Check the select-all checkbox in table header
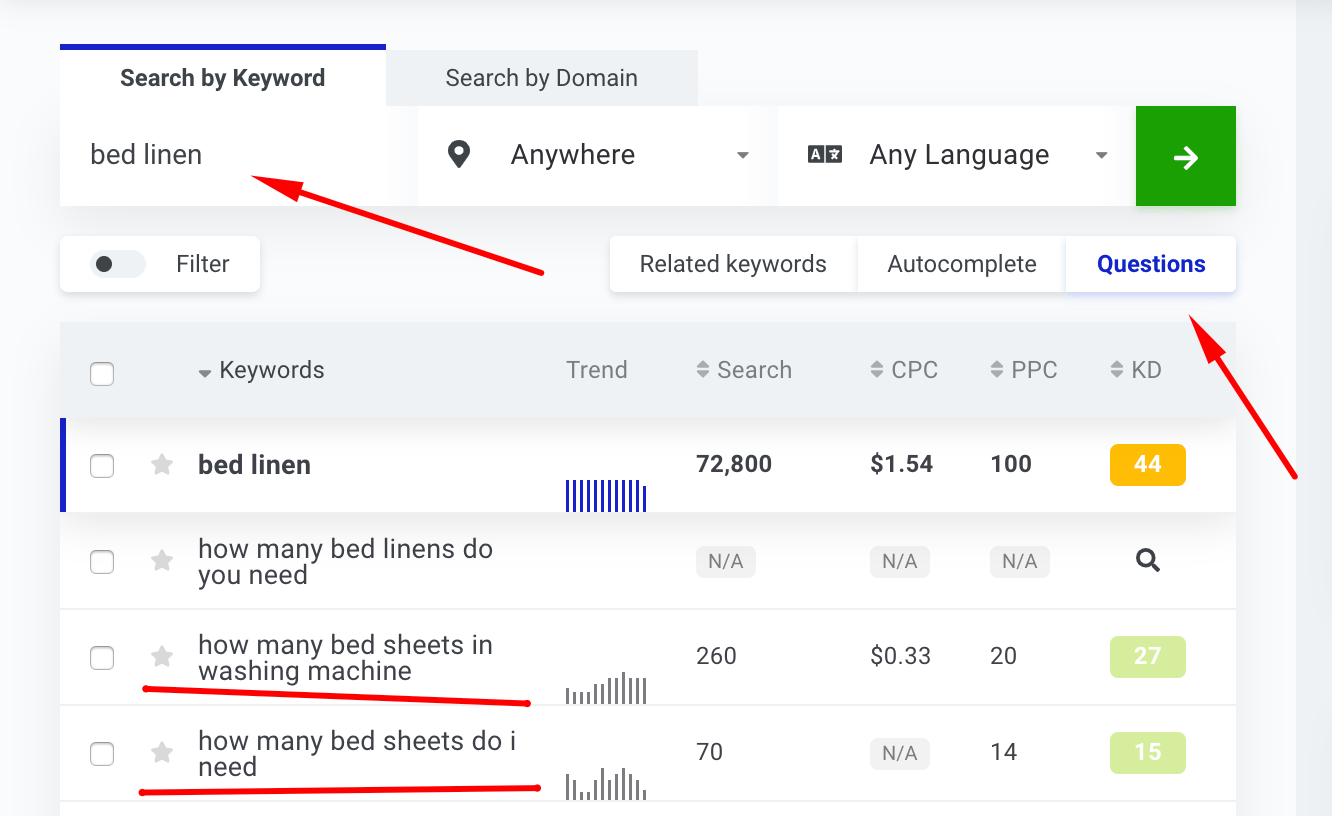The image size is (1332, 816). pyautogui.click(x=101, y=373)
